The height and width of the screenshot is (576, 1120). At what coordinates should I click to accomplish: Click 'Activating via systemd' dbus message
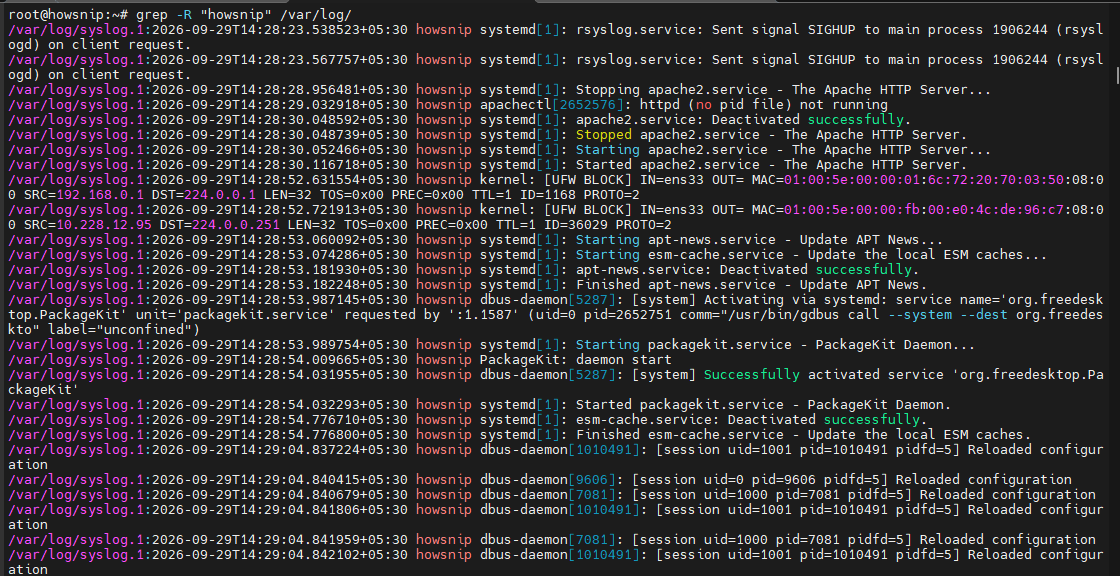click(x=791, y=299)
